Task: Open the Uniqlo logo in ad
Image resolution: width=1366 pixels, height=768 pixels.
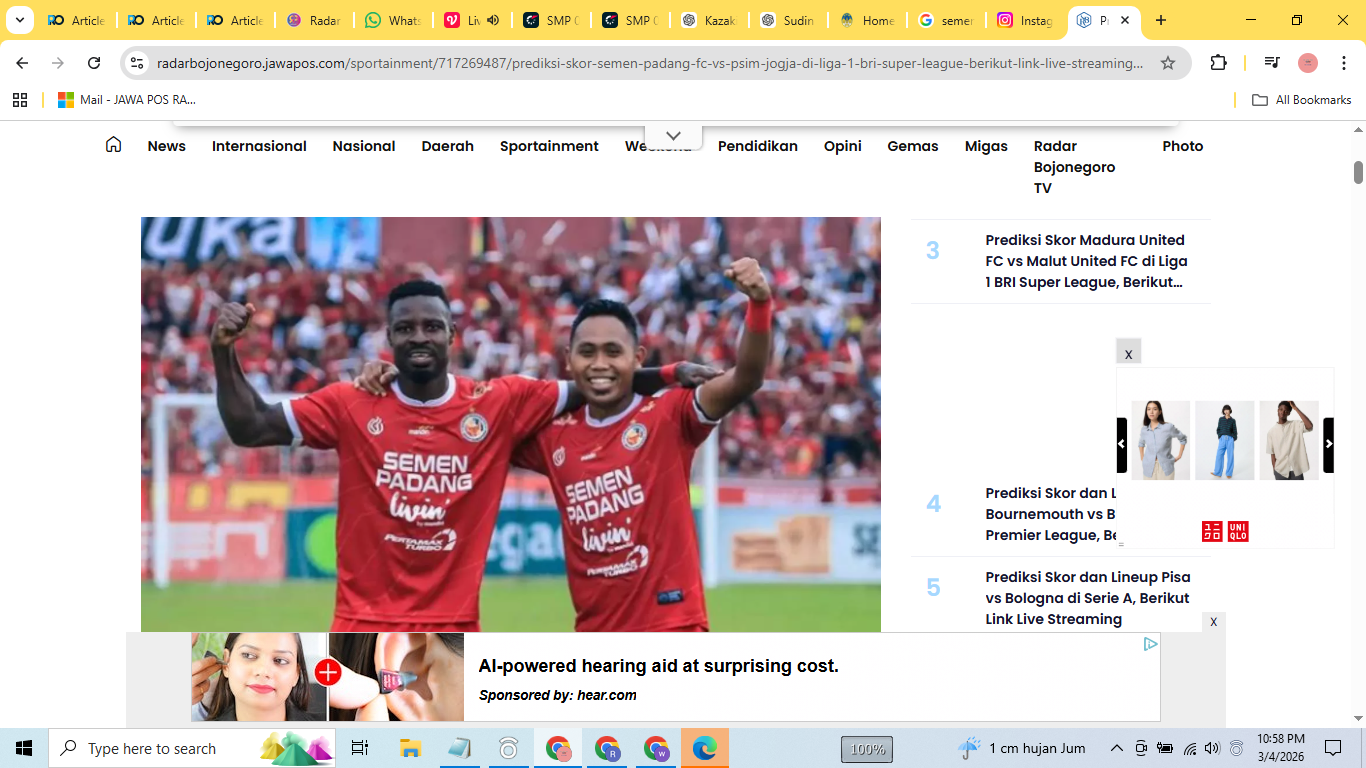Action: pos(1225,531)
